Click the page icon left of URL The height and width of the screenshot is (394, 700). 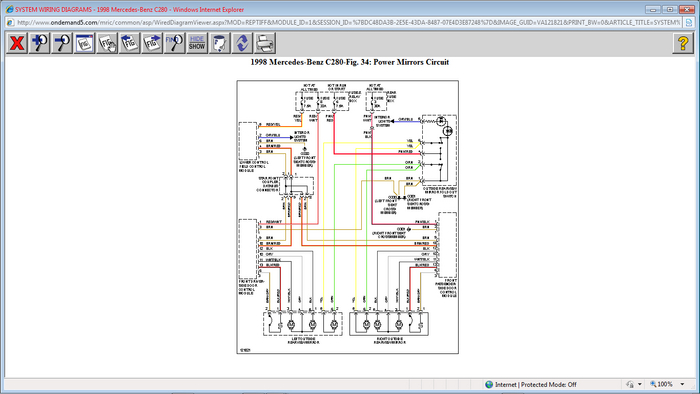click(x=10, y=22)
